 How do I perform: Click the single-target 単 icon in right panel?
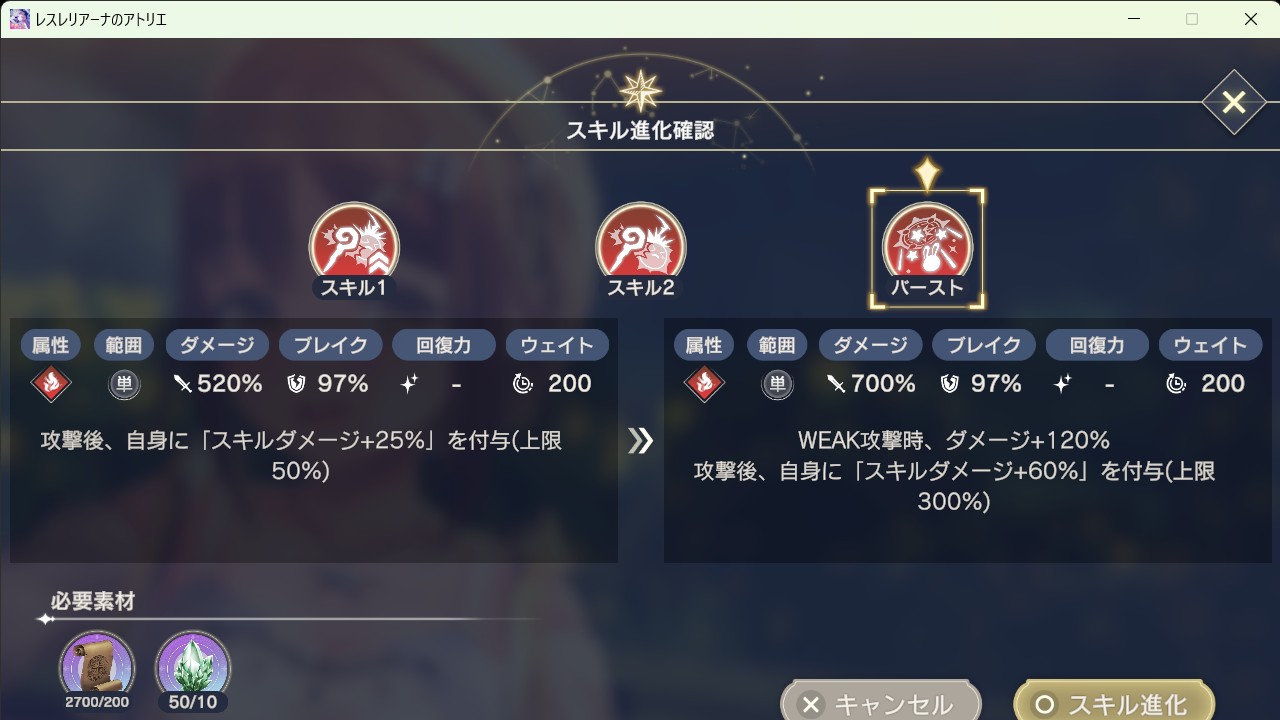tap(777, 384)
